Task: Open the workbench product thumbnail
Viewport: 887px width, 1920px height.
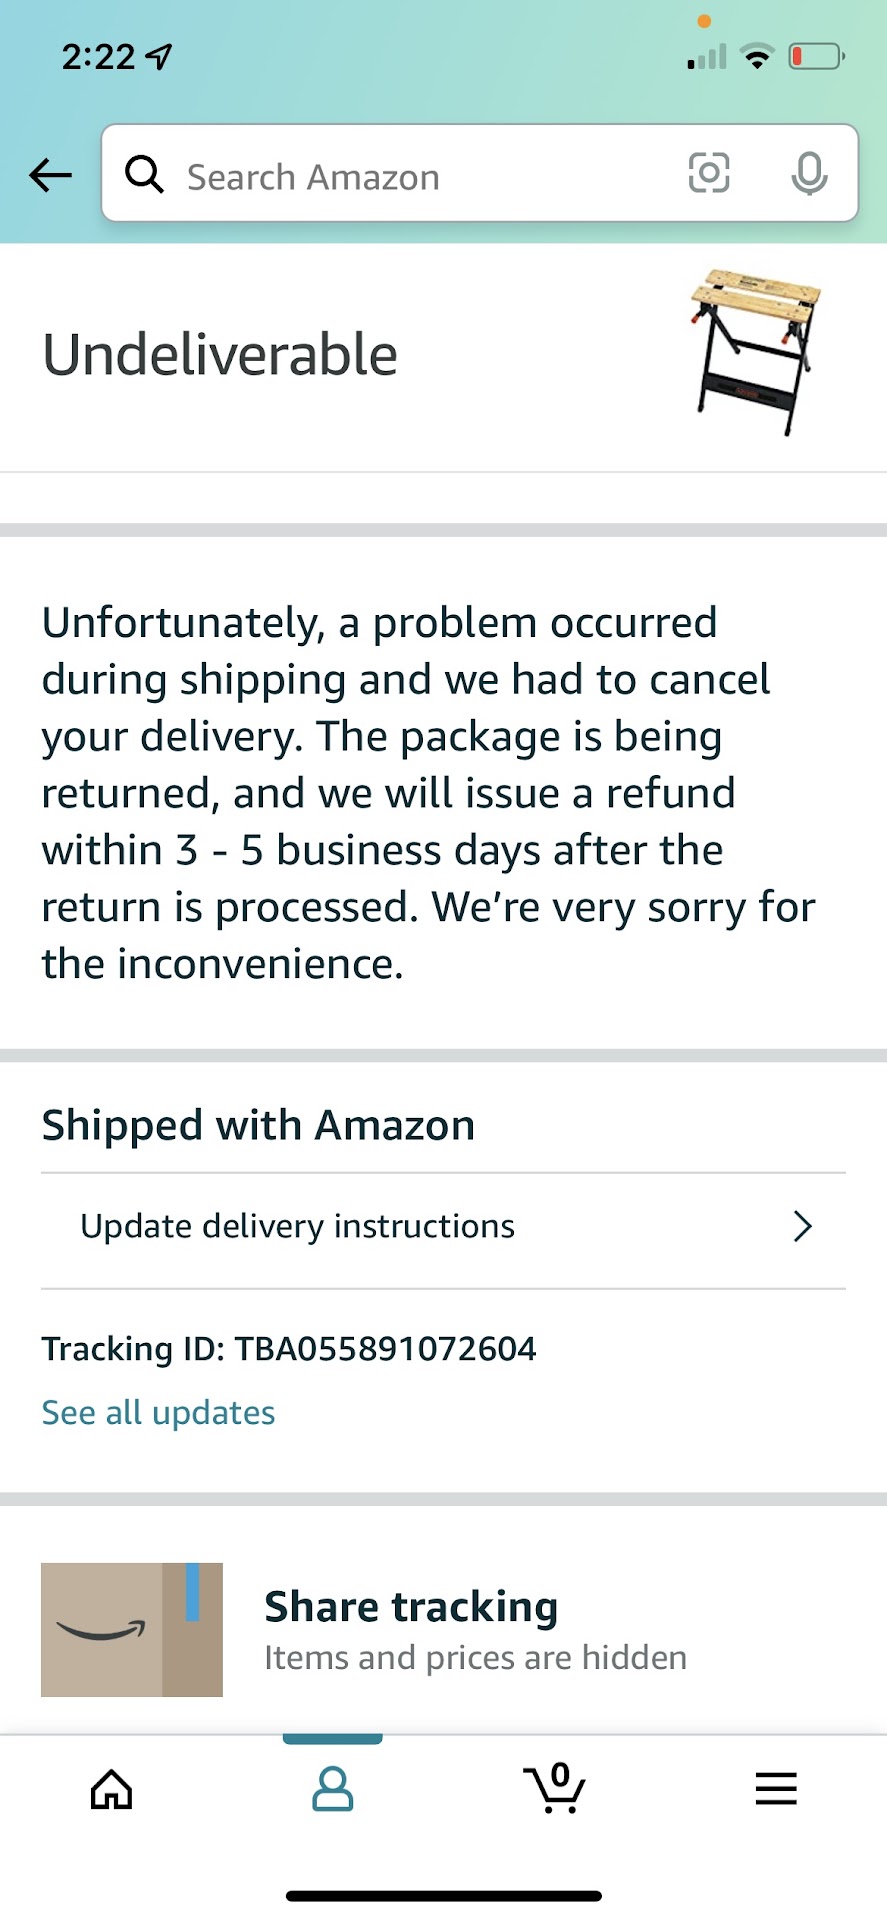Action: (755, 352)
